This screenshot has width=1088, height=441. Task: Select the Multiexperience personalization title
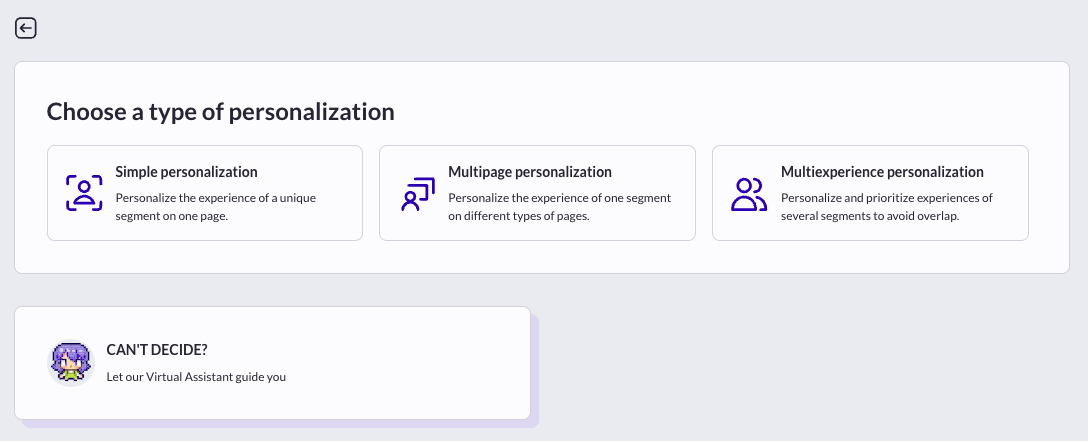pyautogui.click(x=882, y=172)
